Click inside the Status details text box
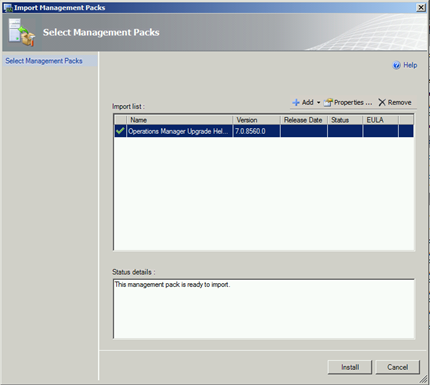The height and width of the screenshot is (385, 430). tap(264, 309)
